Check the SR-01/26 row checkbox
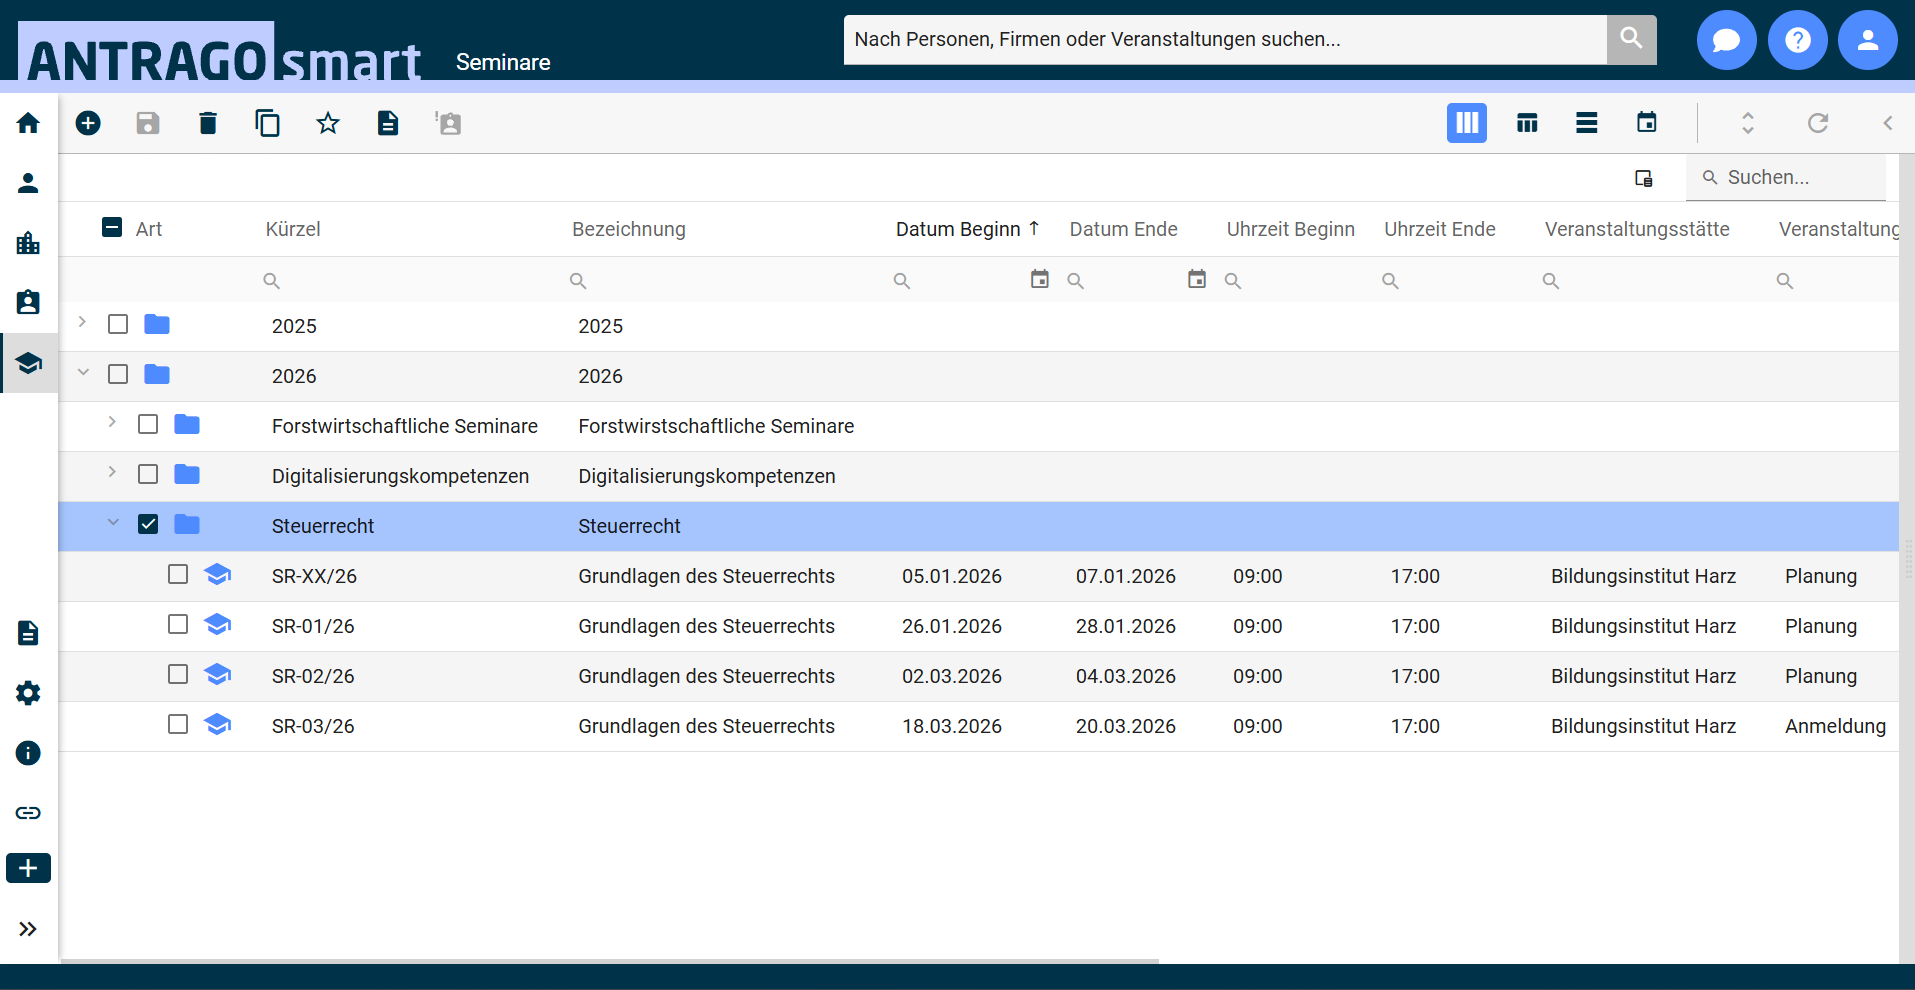Screen dimensions: 1915x990 [x=178, y=625]
